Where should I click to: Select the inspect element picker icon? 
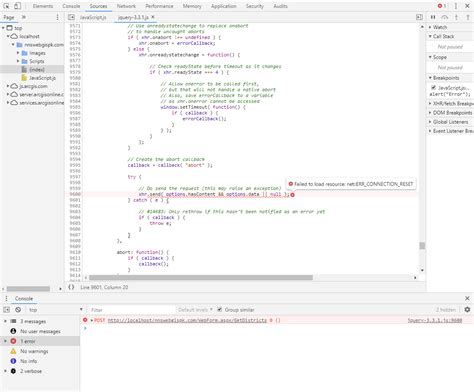coord(6,6)
